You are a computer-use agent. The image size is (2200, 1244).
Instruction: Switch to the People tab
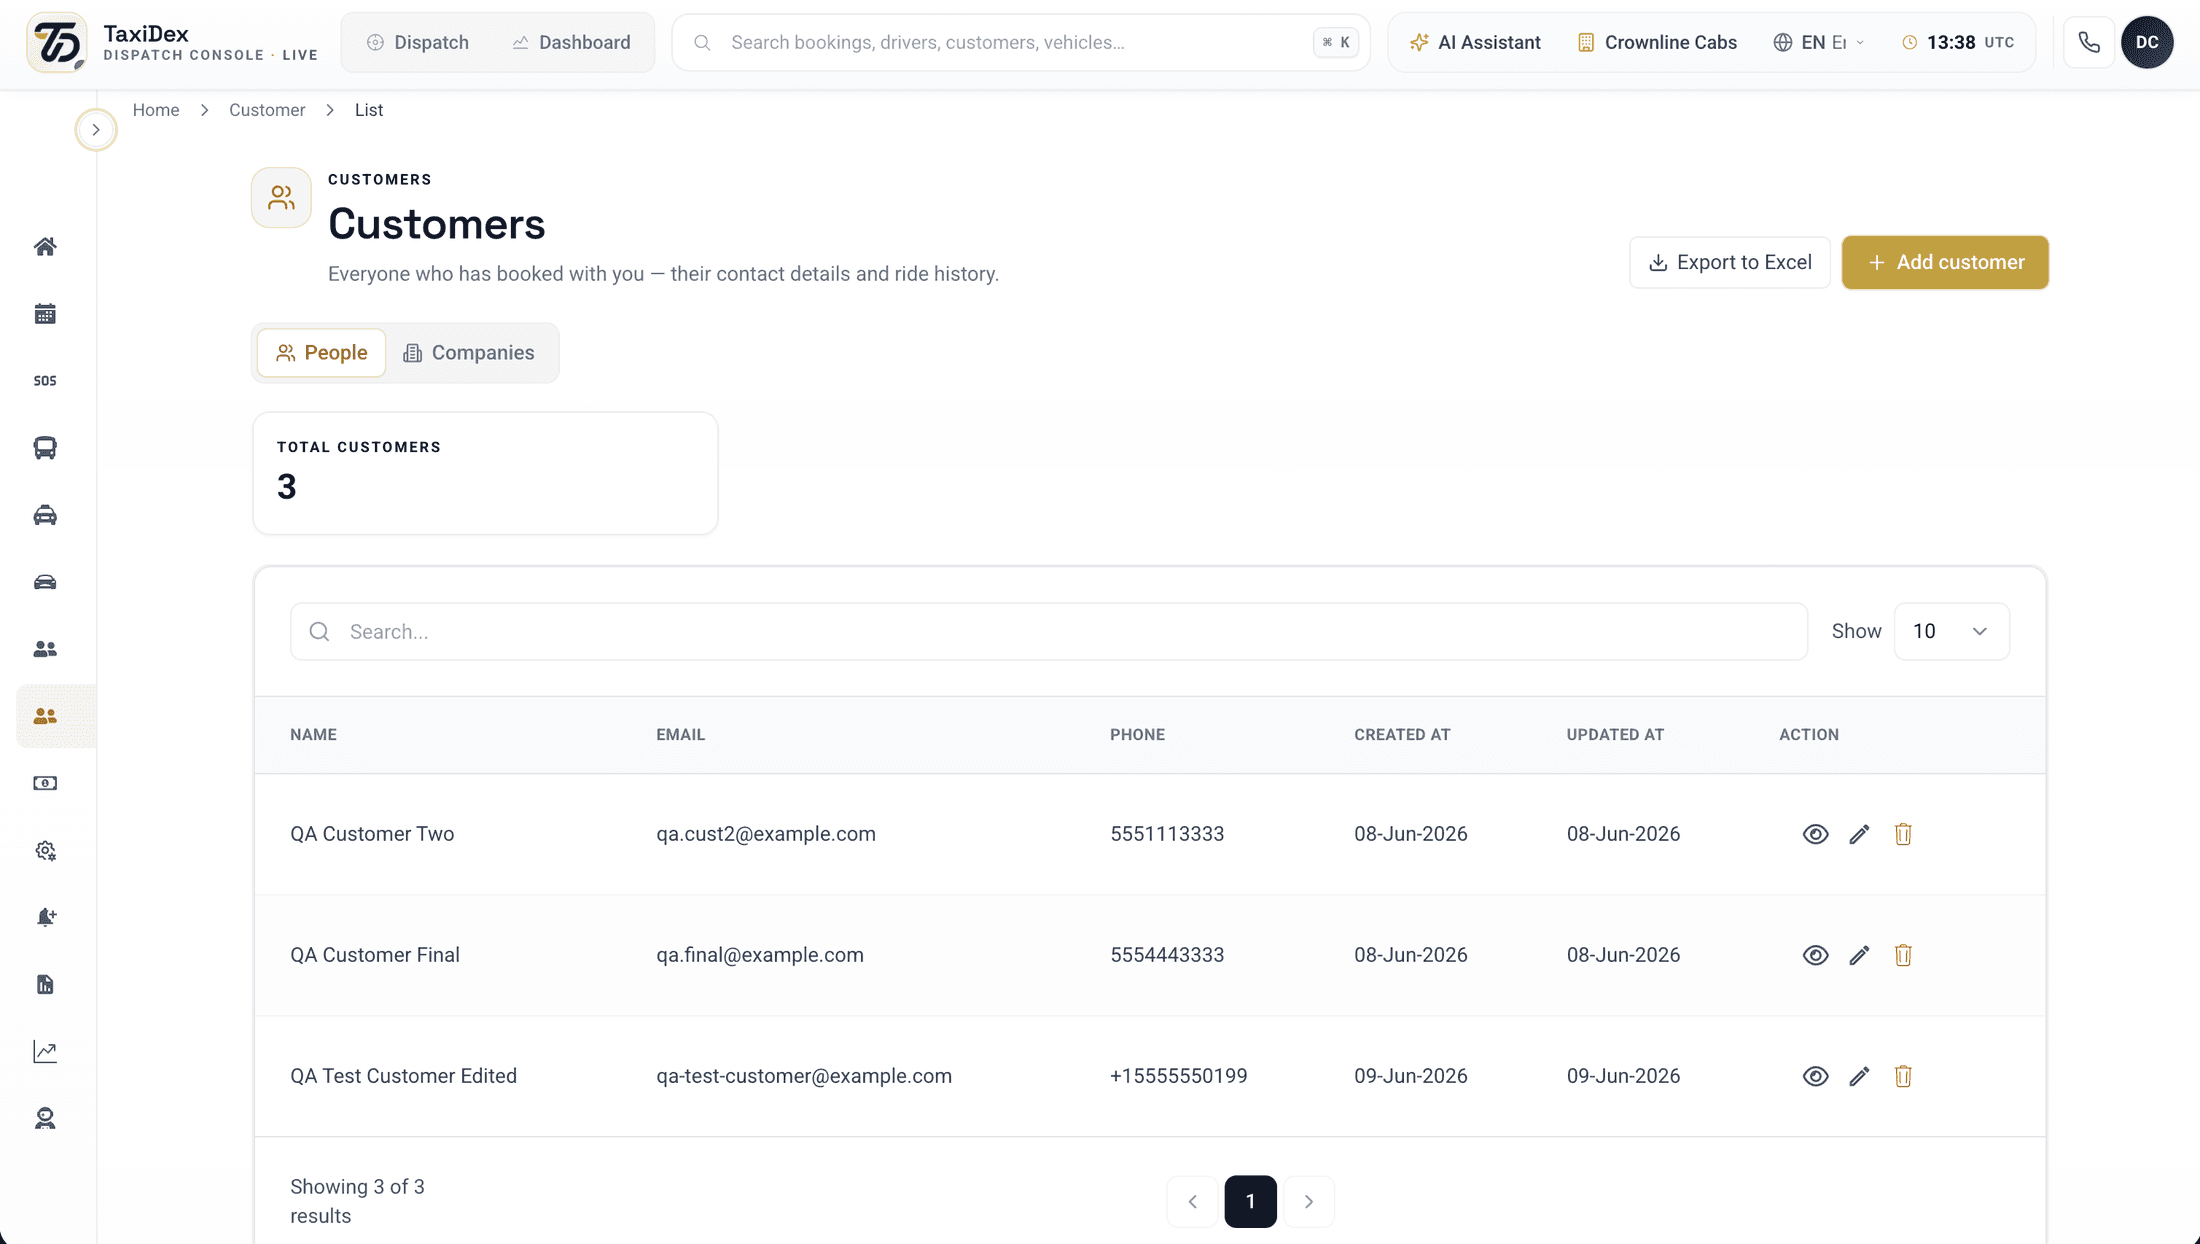[x=321, y=353]
